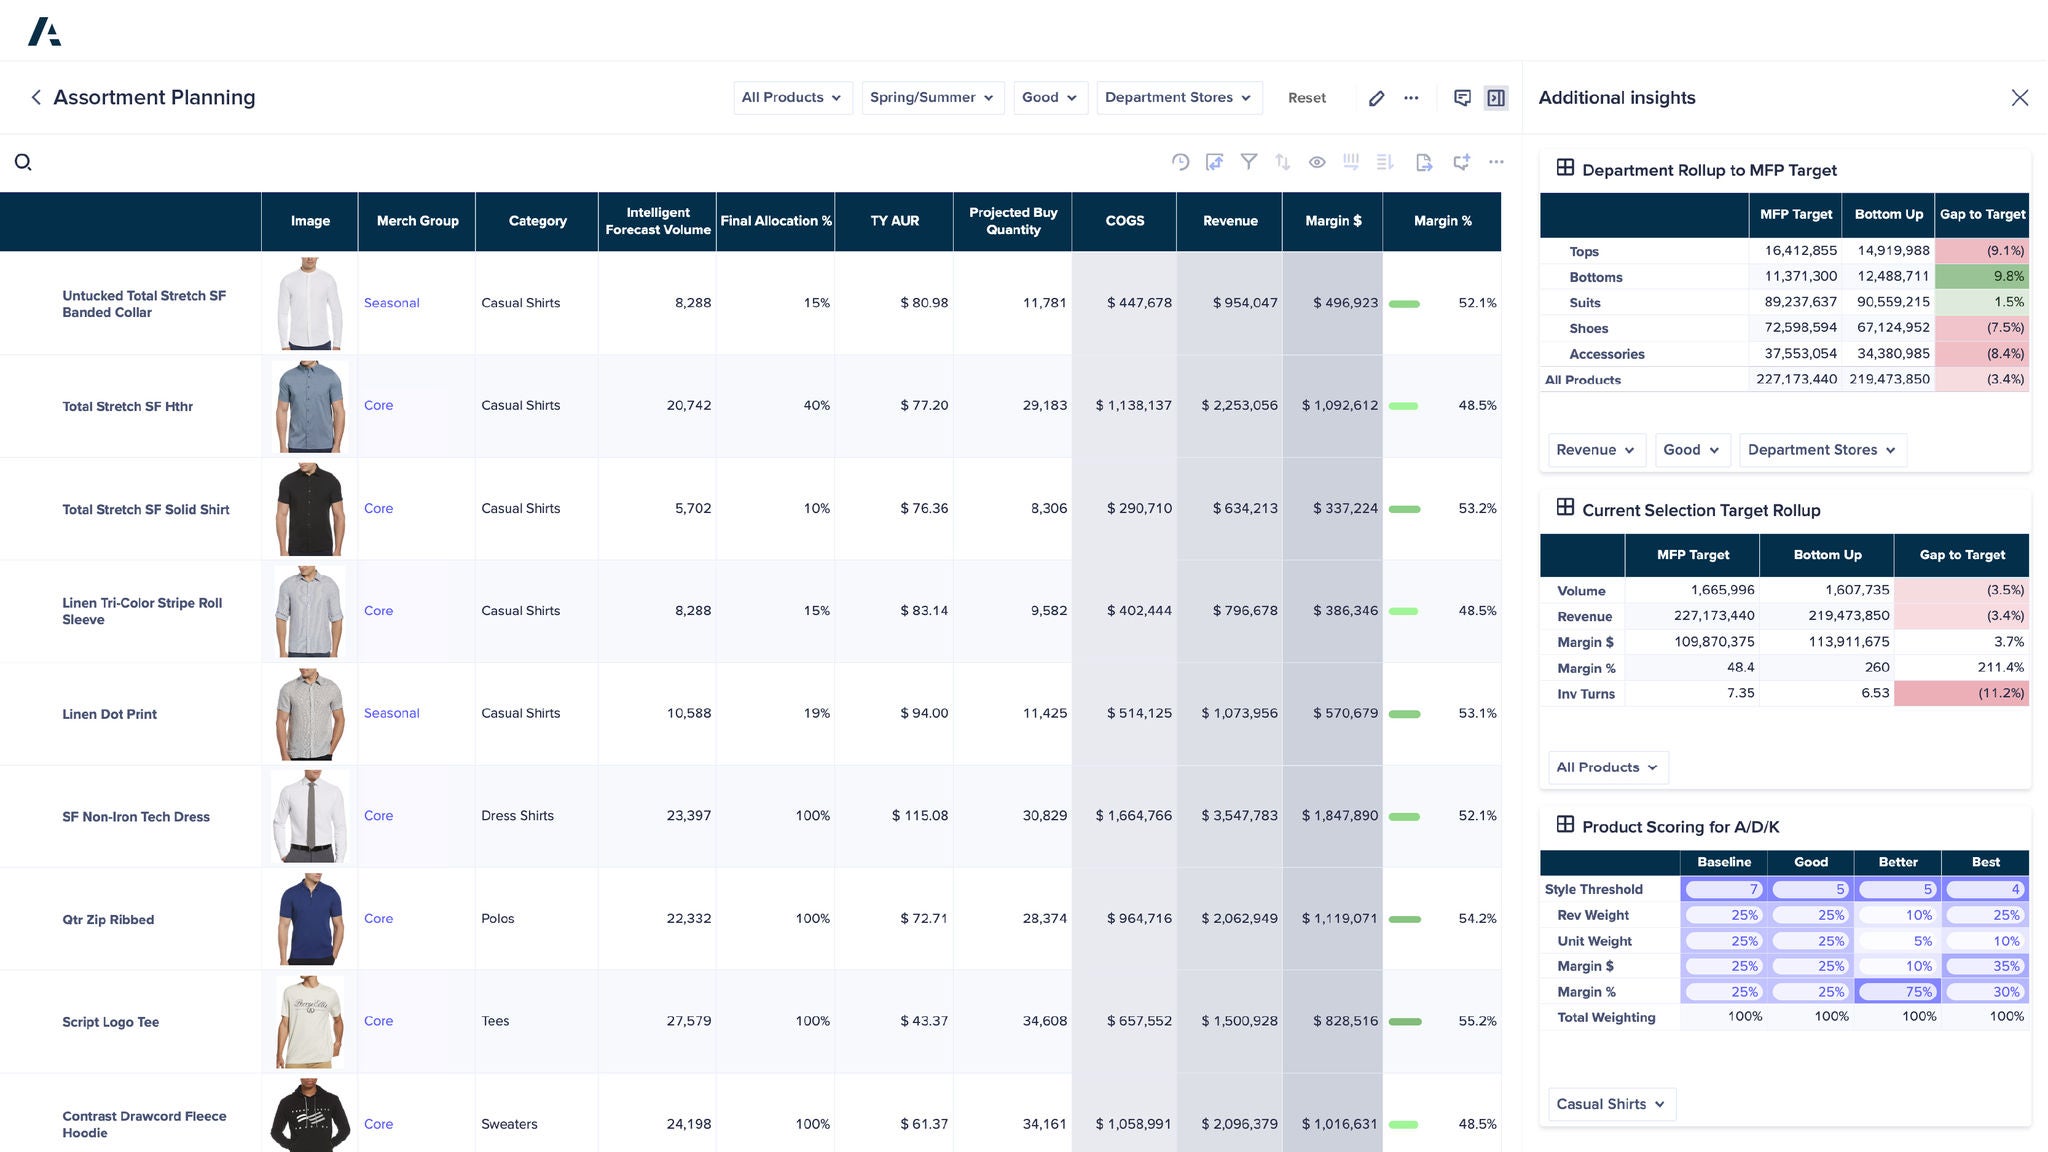Open show/hide columns with the eye icon

[1317, 161]
